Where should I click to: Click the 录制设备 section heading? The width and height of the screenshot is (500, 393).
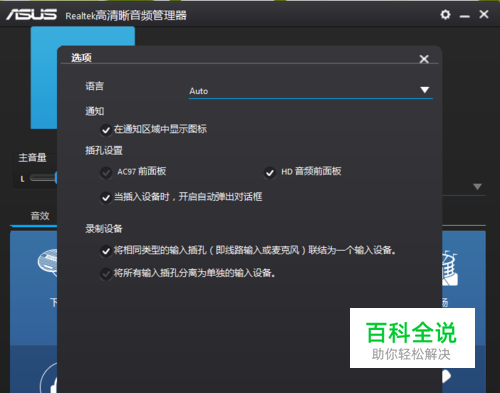coord(104,229)
